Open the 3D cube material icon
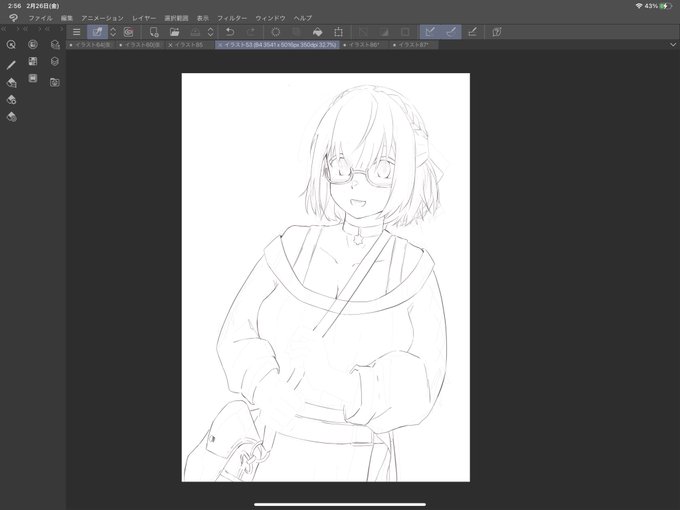680x510 pixels. coord(55,61)
